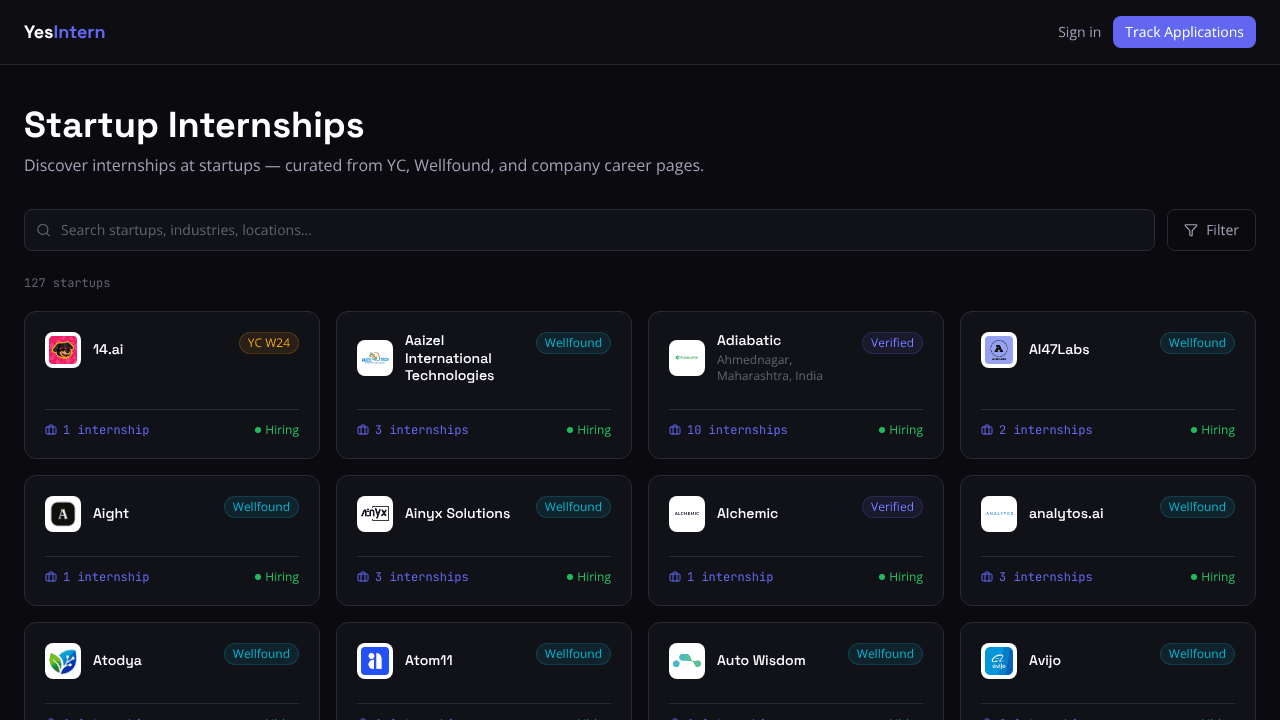Click briefcase icon on Aaizel card
The width and height of the screenshot is (1280, 720).
[x=363, y=430]
